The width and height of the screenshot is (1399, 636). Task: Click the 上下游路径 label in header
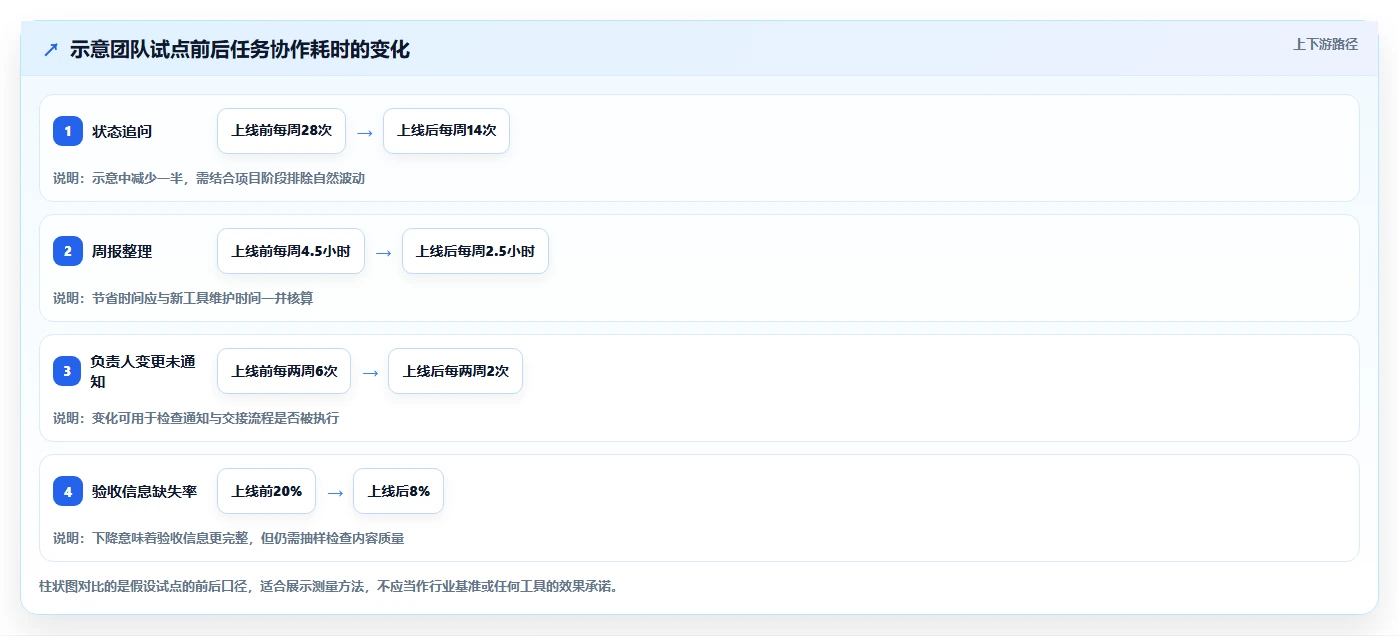(1325, 44)
